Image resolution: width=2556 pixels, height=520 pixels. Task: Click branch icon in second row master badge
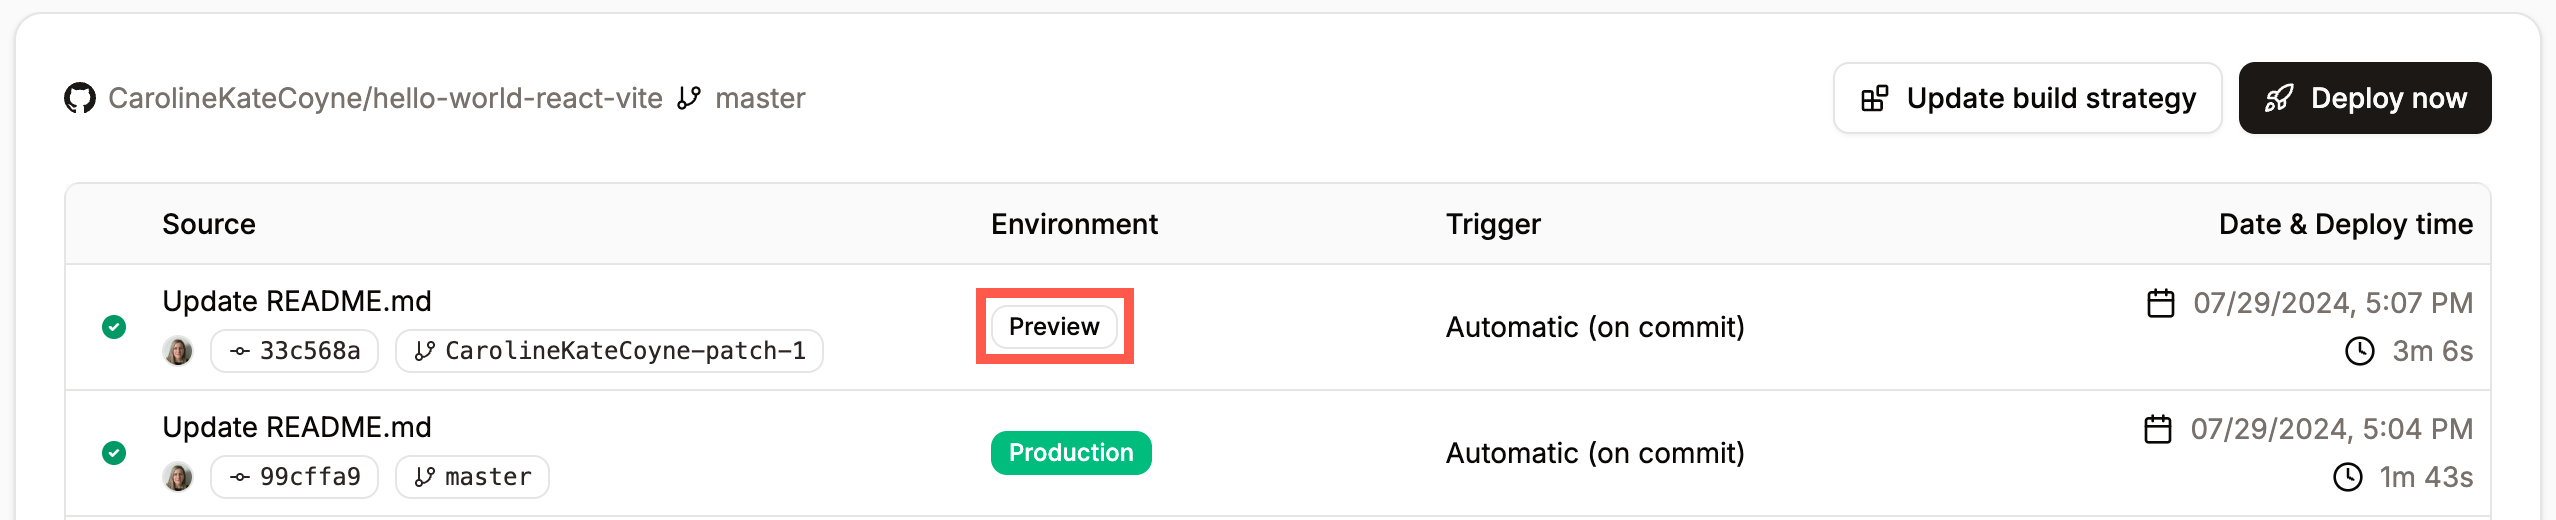pyautogui.click(x=425, y=477)
